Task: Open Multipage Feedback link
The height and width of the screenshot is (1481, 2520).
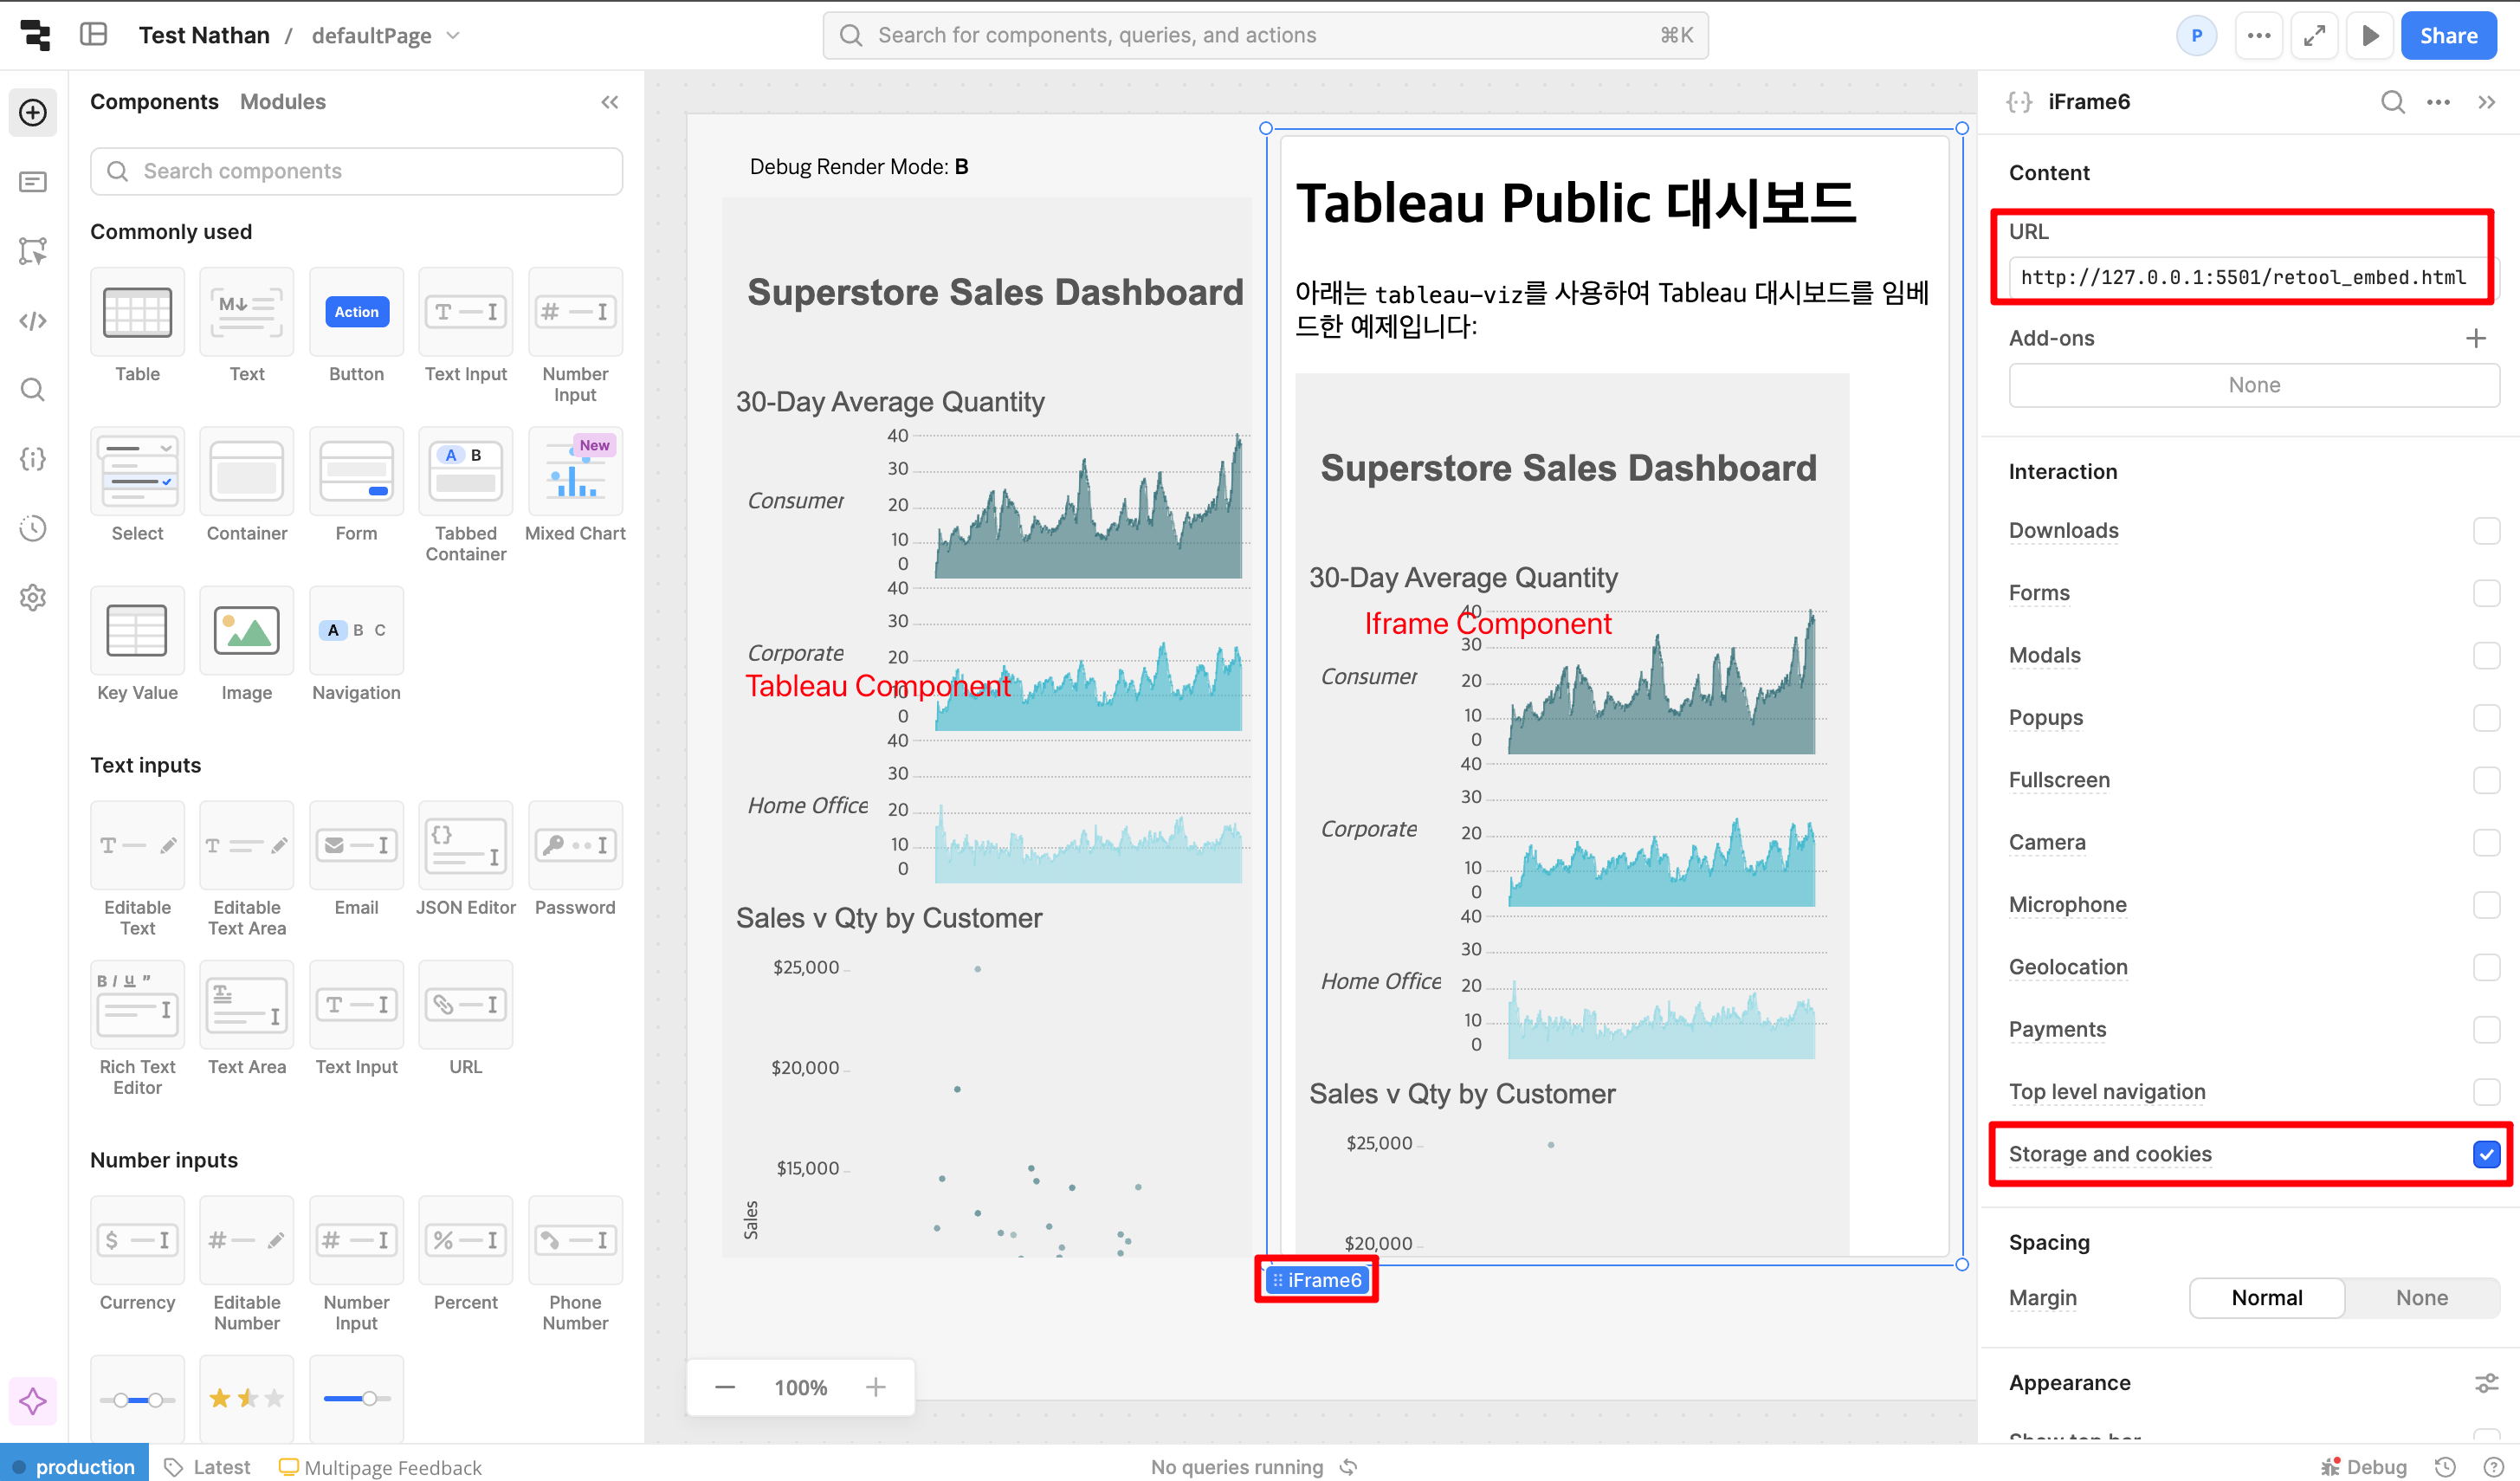Action: point(380,1467)
